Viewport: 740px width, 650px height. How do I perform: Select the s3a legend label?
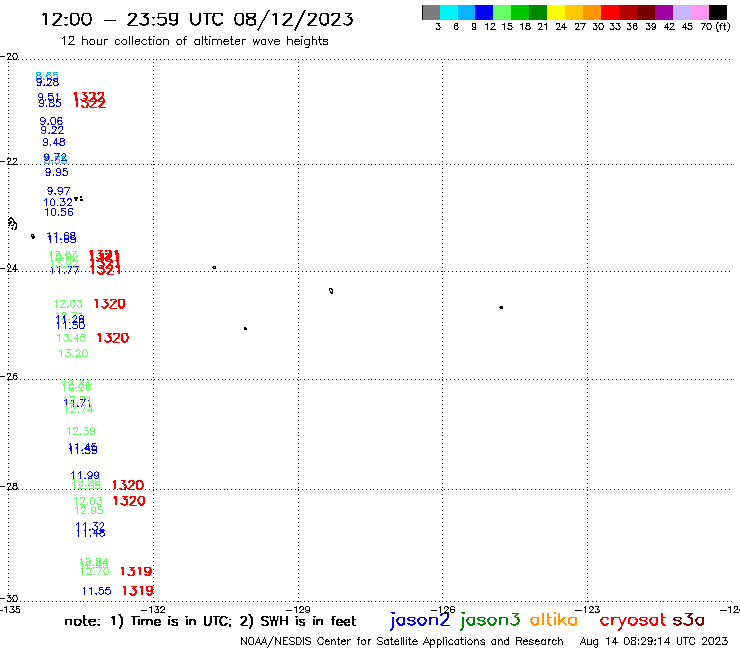688,620
